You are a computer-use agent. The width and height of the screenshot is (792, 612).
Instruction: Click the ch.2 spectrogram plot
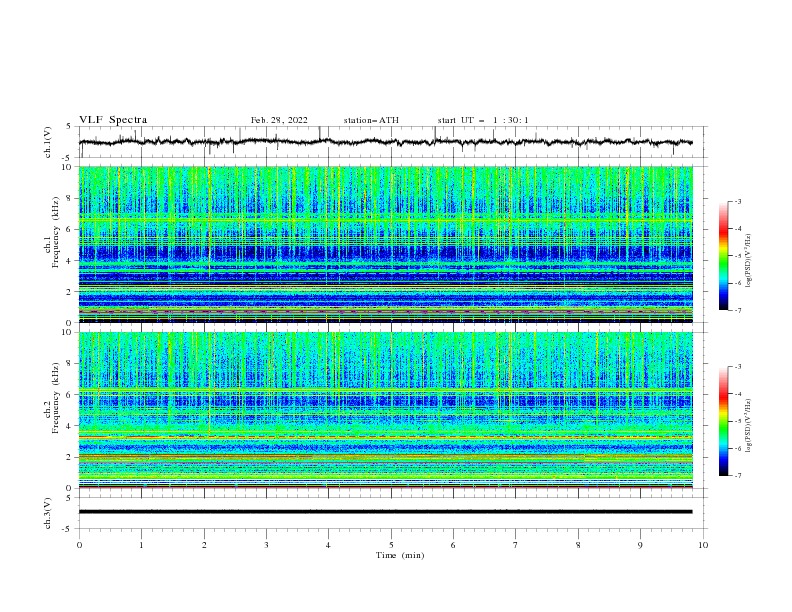[x=386, y=410]
